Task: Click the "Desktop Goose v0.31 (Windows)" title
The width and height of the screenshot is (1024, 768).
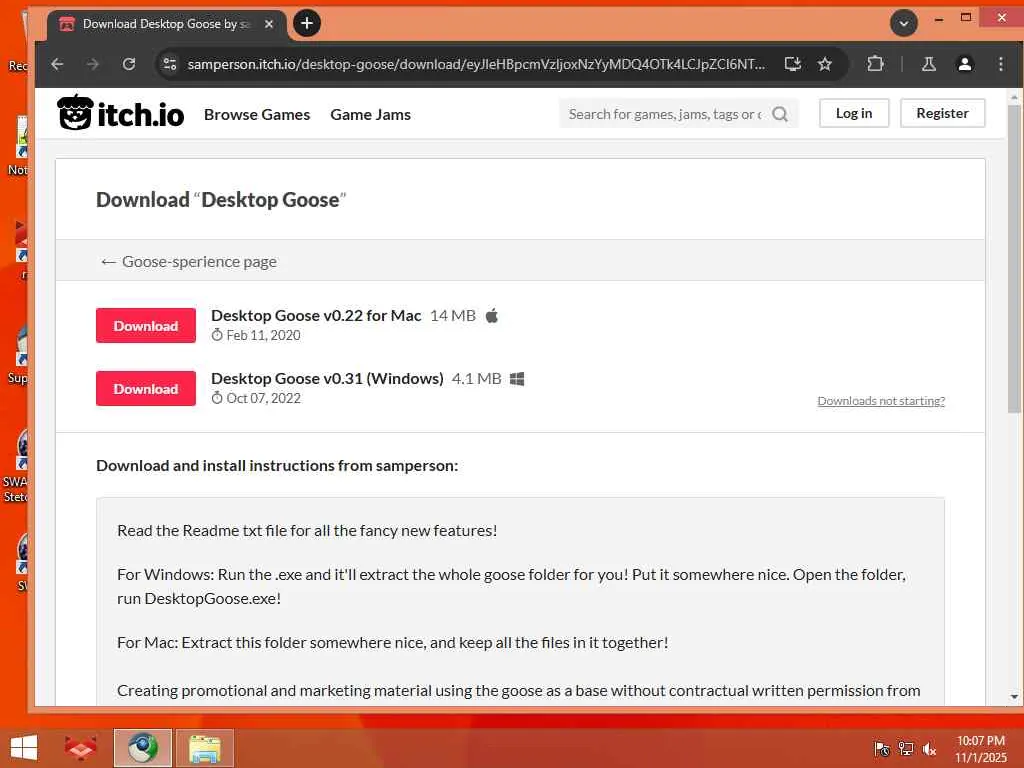Action: [327, 379]
